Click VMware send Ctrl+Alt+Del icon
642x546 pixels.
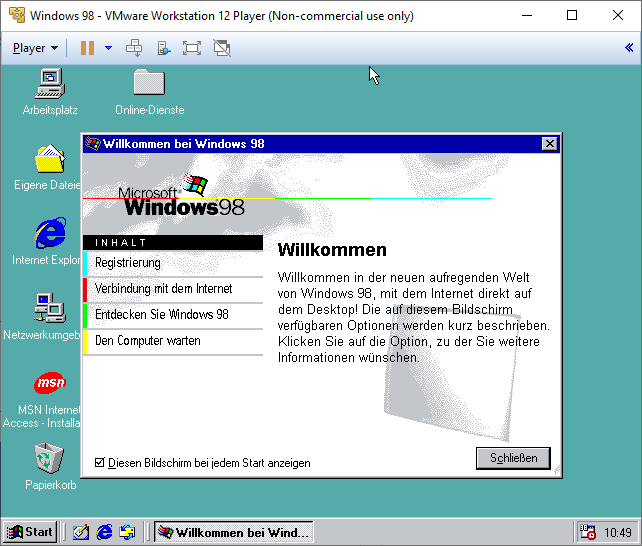134,48
